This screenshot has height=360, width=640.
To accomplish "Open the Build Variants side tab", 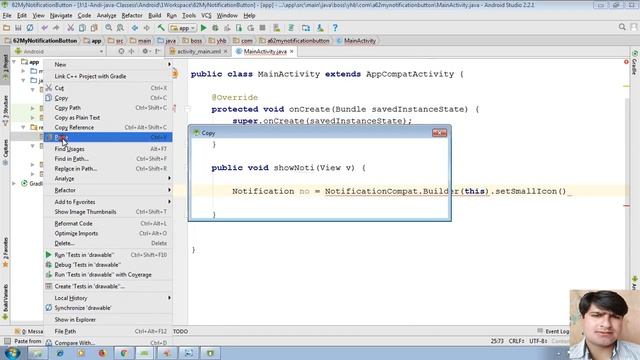I will click(x=5, y=301).
